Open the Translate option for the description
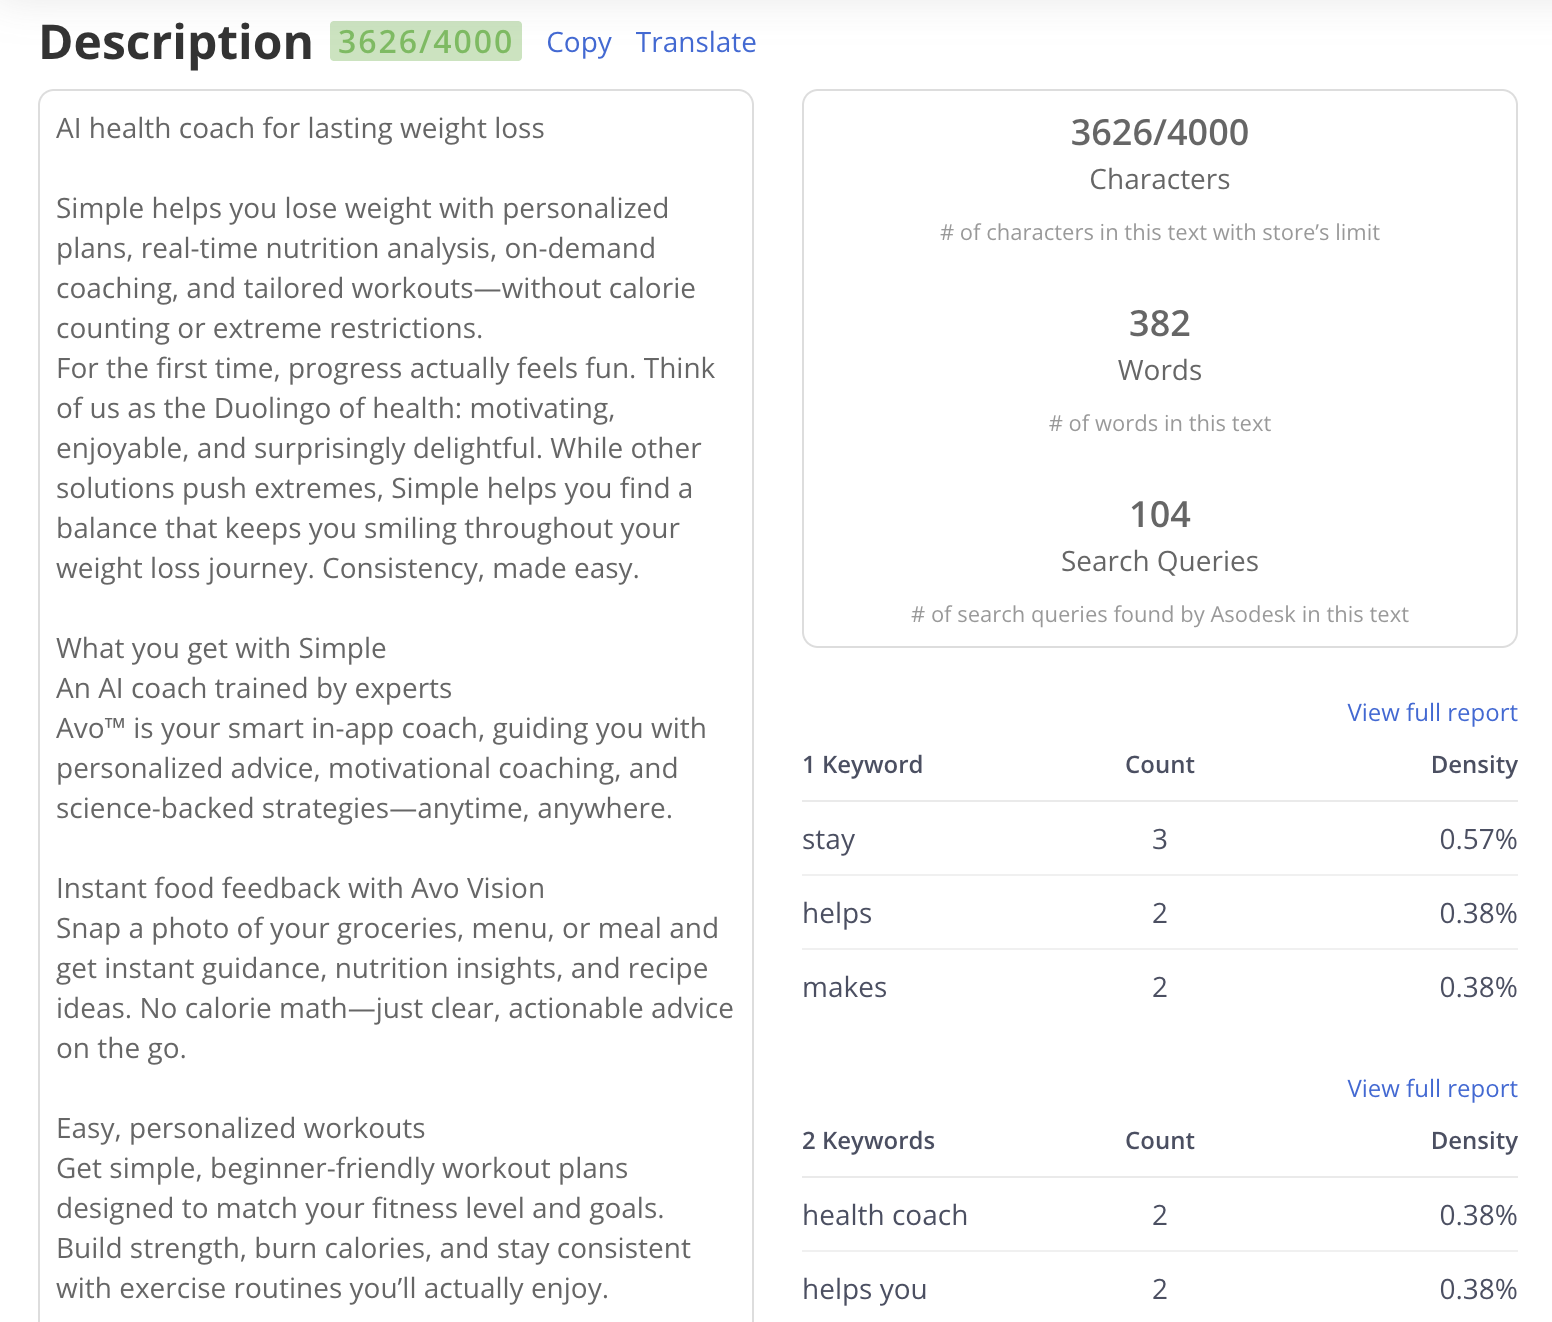 (695, 43)
